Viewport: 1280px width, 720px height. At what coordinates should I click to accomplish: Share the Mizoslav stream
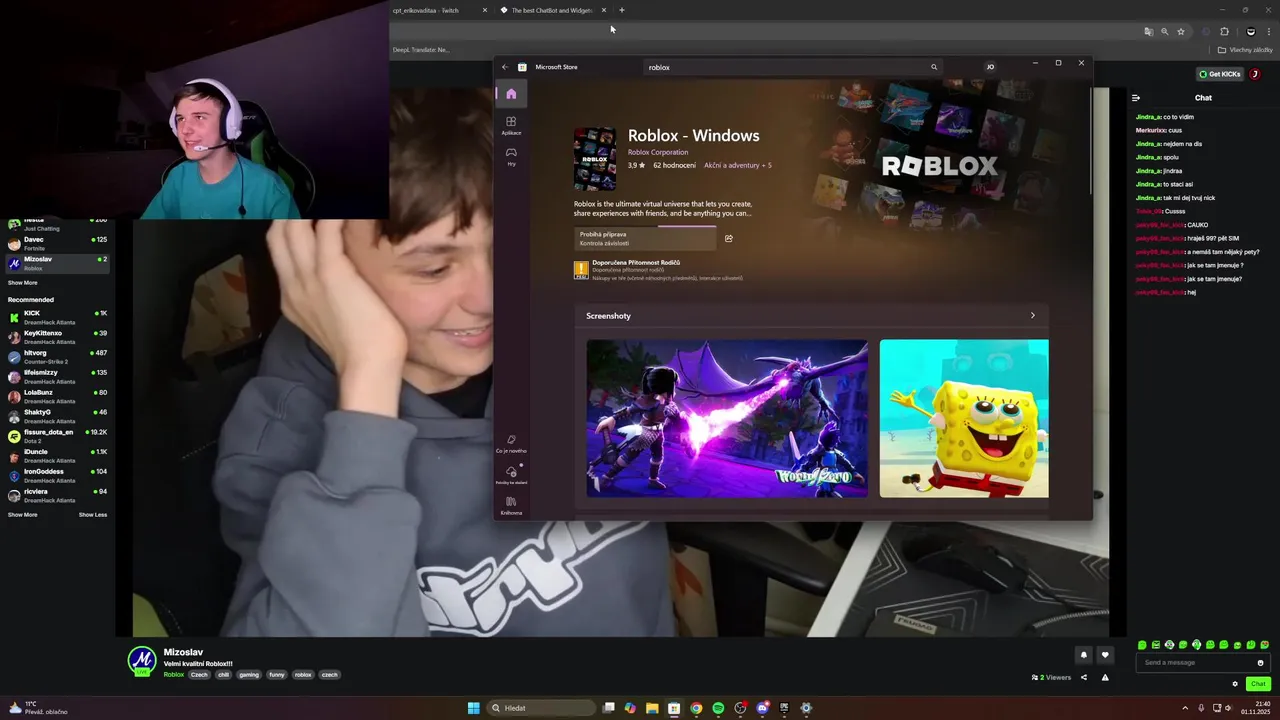tap(1084, 677)
